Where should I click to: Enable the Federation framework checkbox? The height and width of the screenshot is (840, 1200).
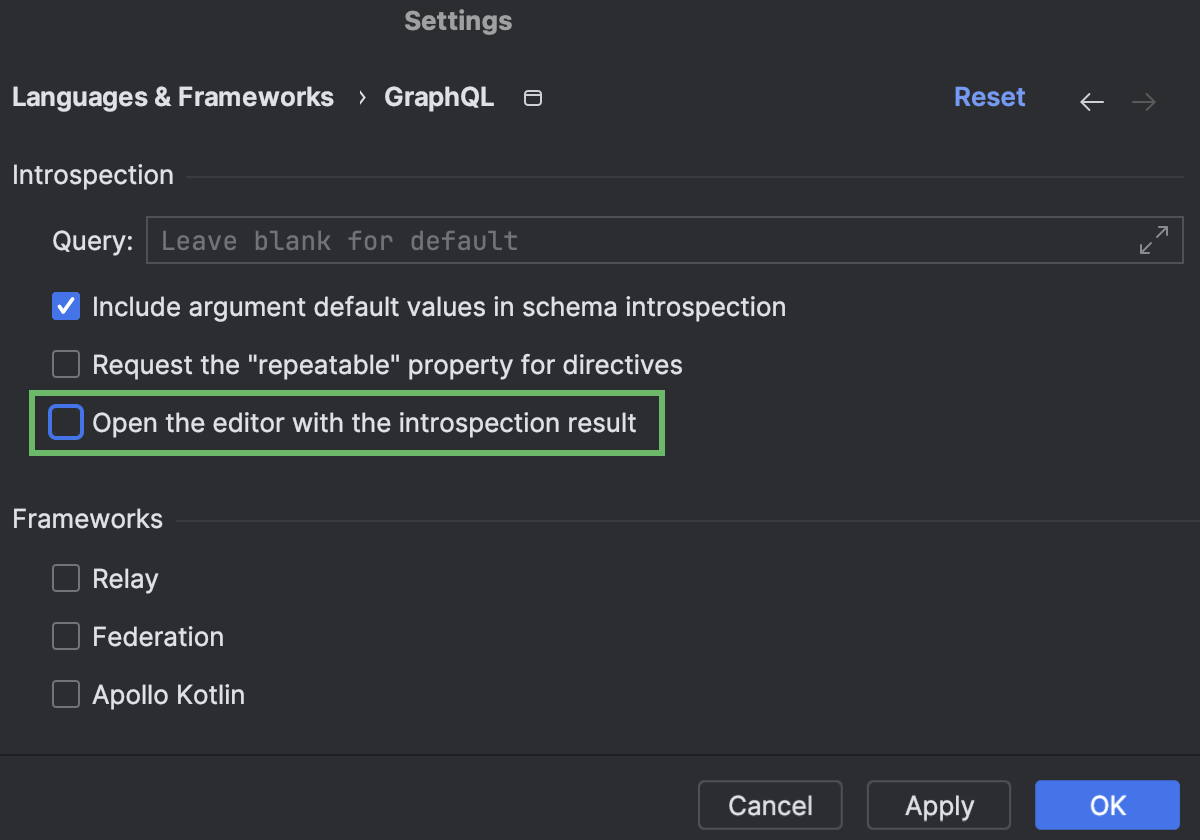66,636
